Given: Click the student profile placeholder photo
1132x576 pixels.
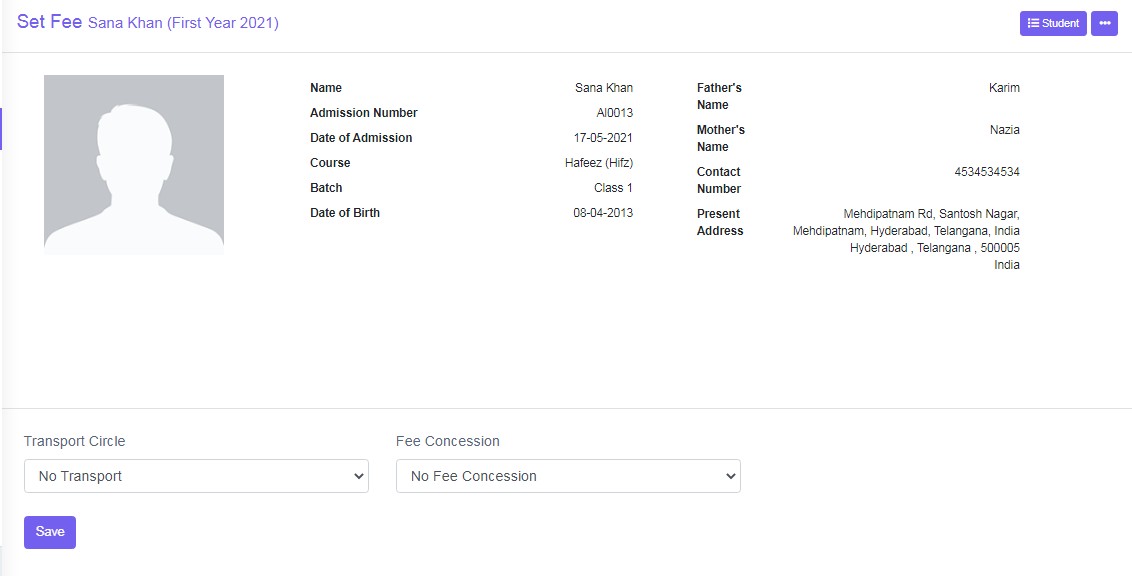Looking at the screenshot, I should [x=134, y=165].
